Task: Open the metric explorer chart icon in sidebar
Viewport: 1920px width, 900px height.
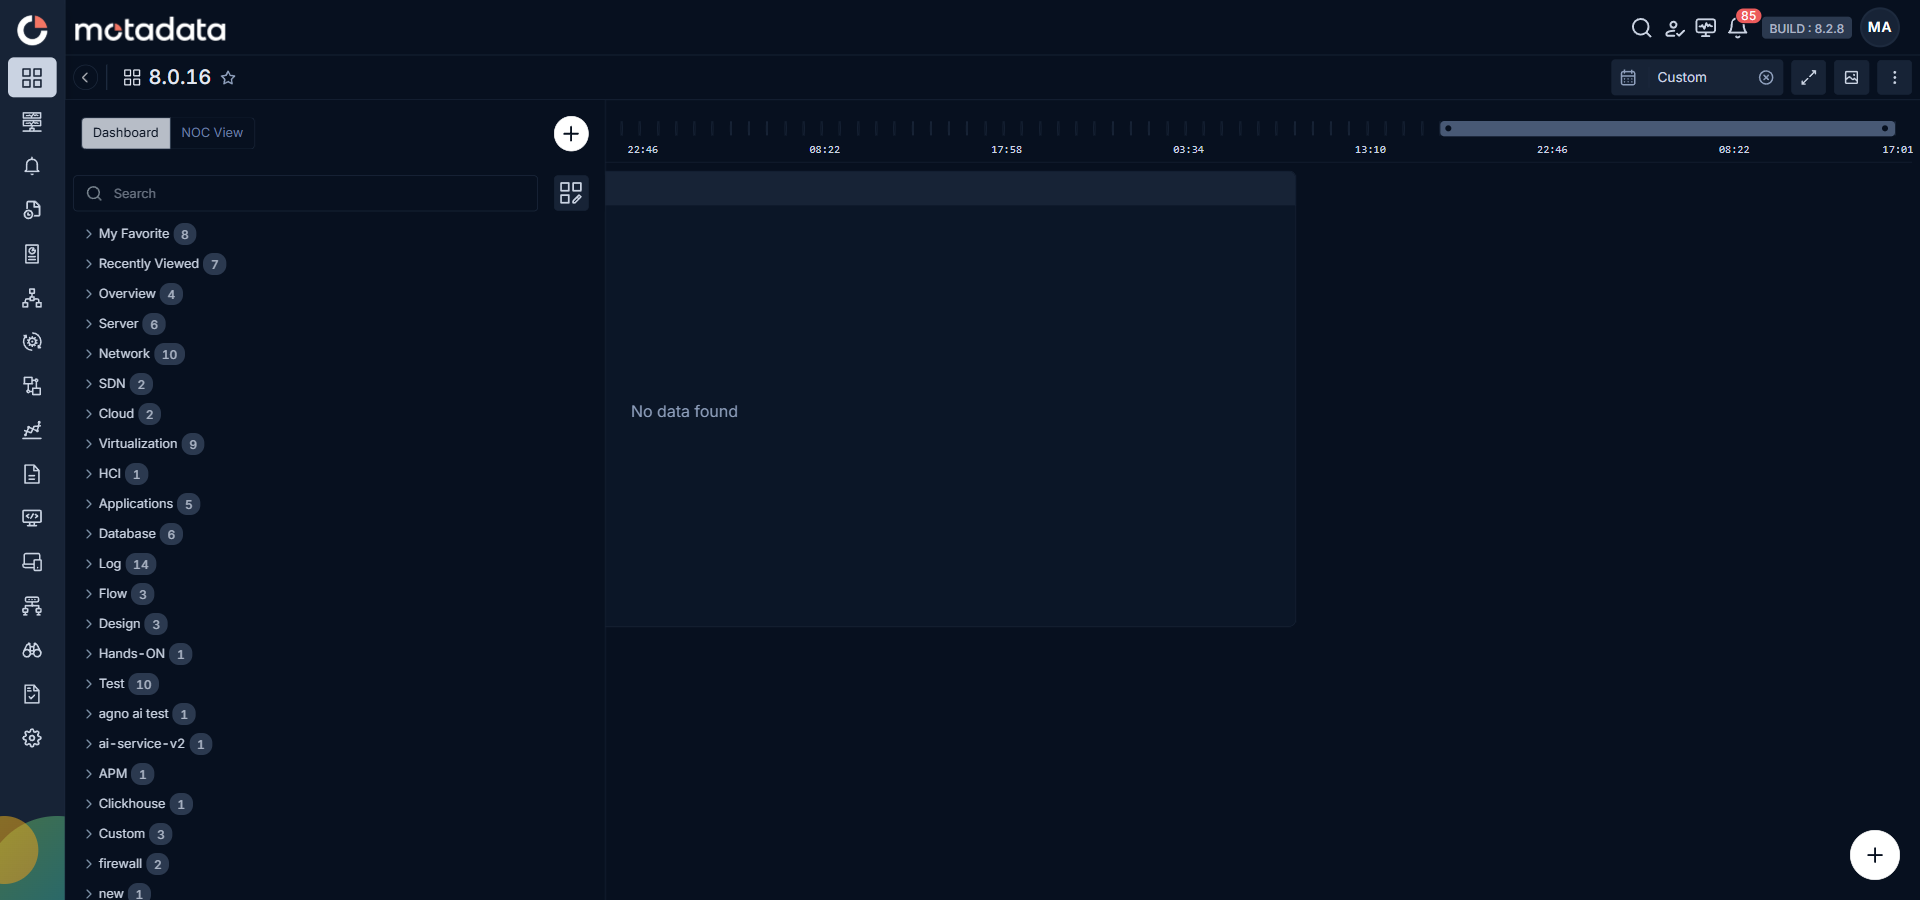Action: [32, 430]
